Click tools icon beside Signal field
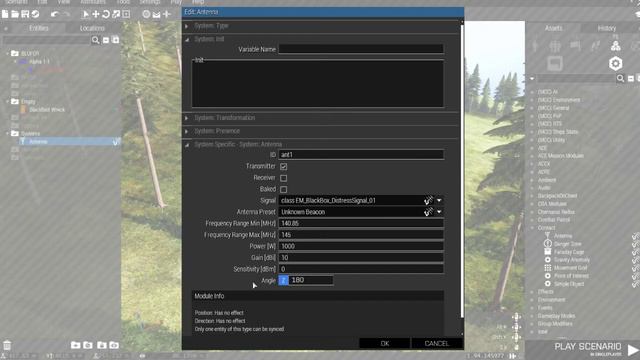The image size is (640, 360). click(428, 200)
